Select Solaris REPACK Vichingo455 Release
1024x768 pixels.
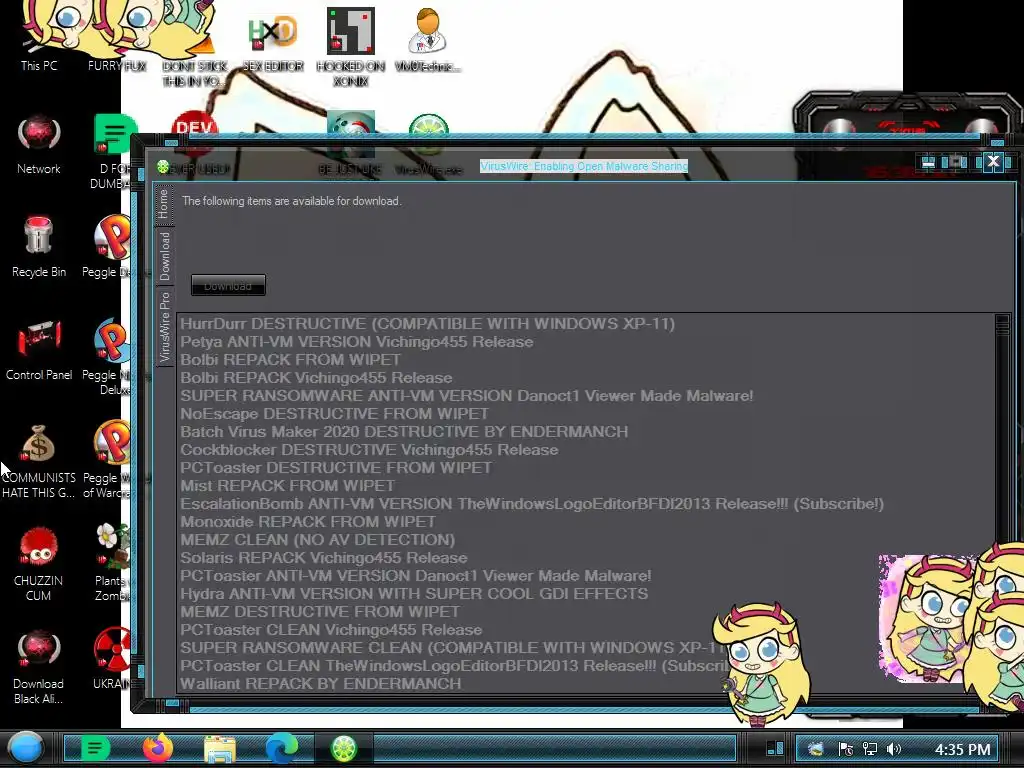[324, 558]
